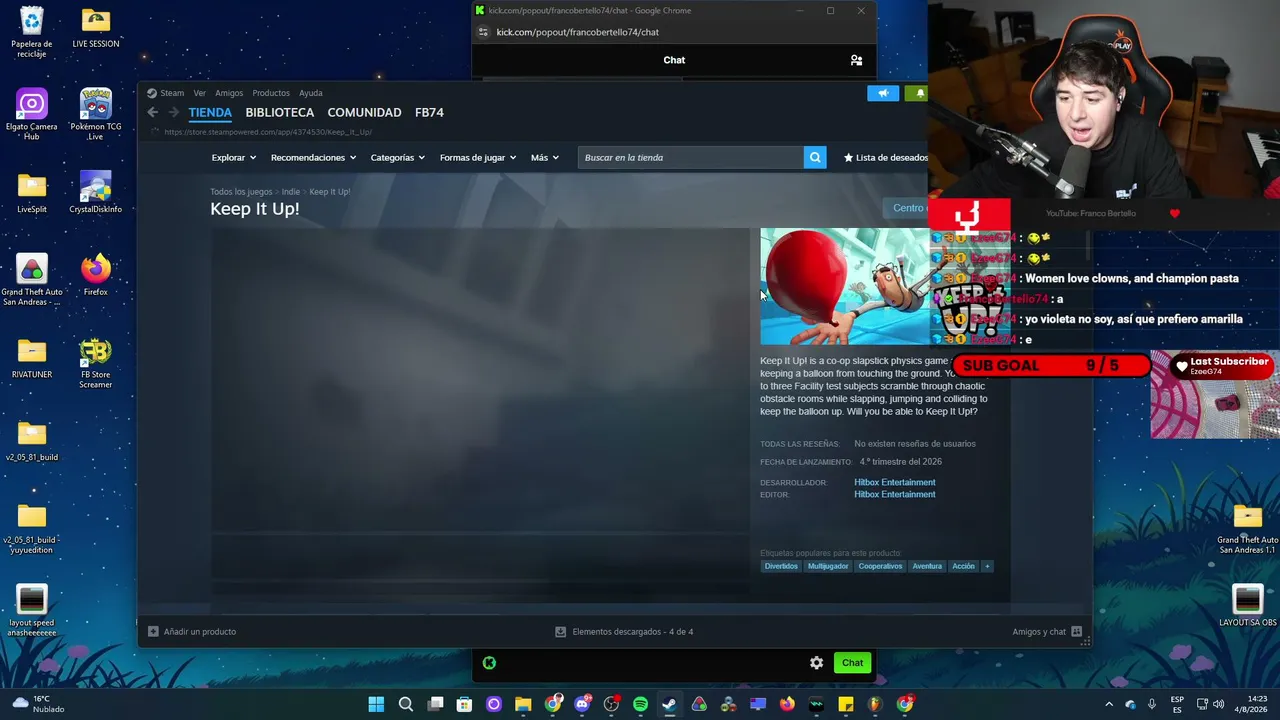Image resolution: width=1280 pixels, height=720 pixels.
Task: Open OBS Studio from the taskbar
Action: point(611,704)
